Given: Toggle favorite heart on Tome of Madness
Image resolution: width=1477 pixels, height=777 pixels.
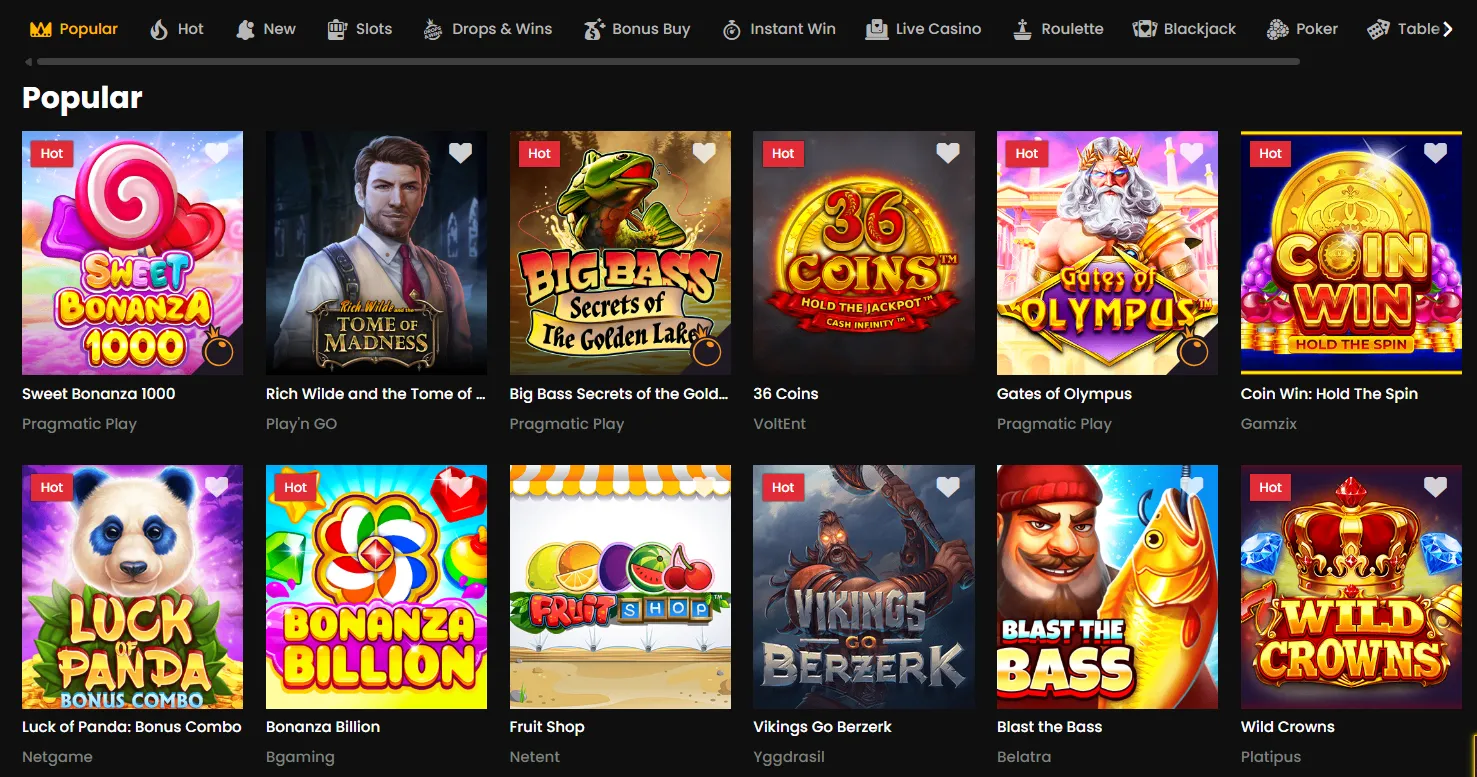Looking at the screenshot, I should tap(460, 153).
